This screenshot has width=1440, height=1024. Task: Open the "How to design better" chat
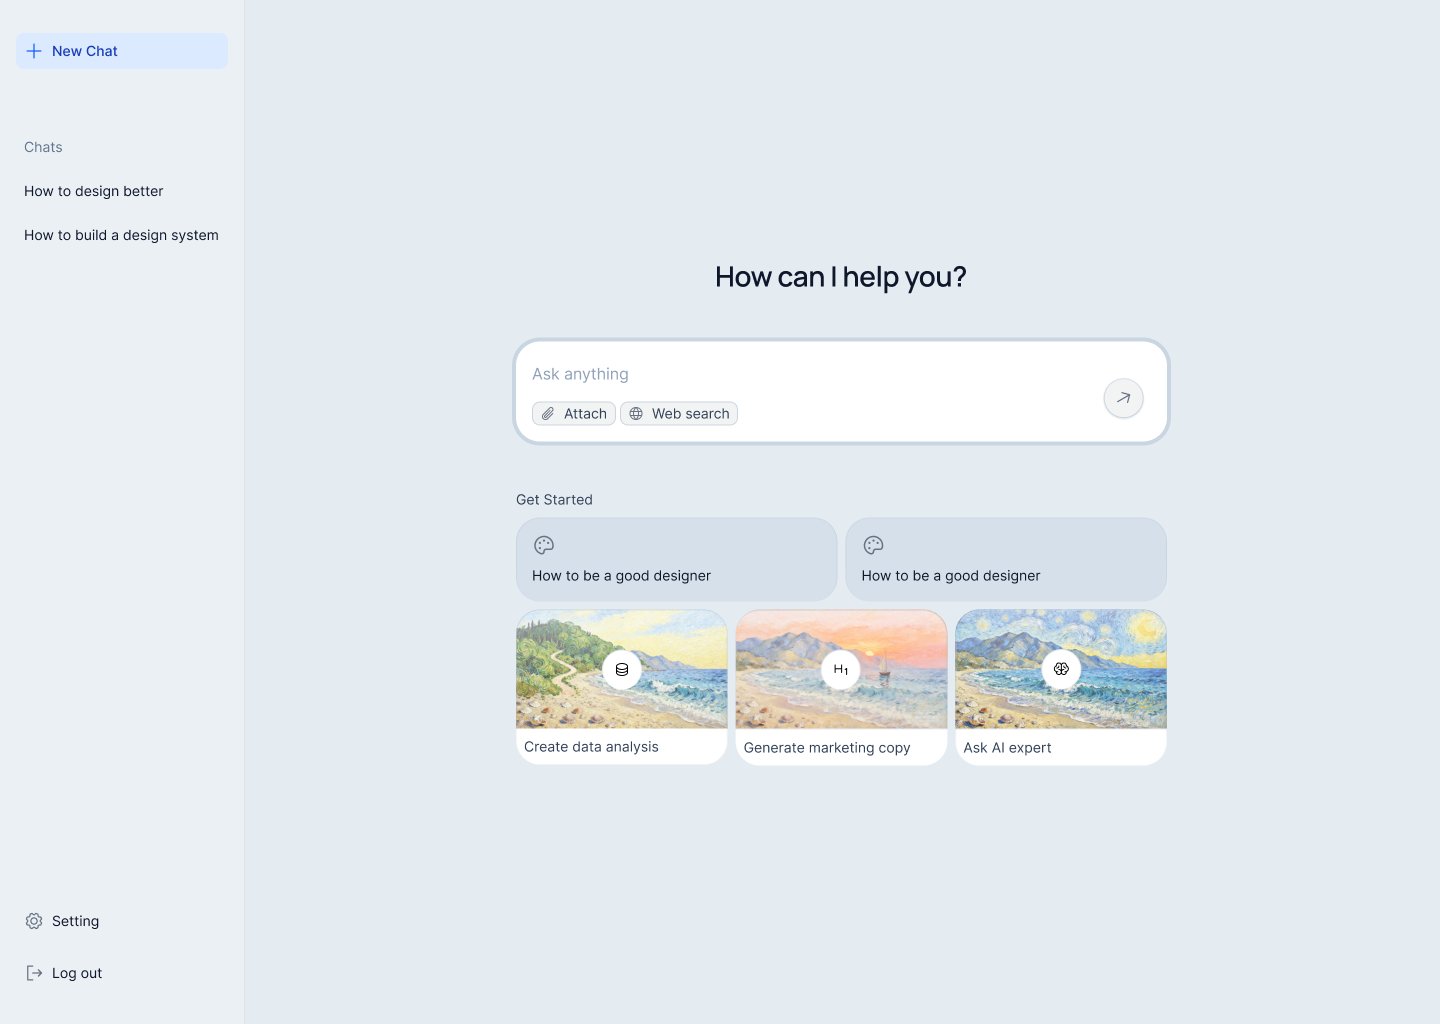coord(94,191)
